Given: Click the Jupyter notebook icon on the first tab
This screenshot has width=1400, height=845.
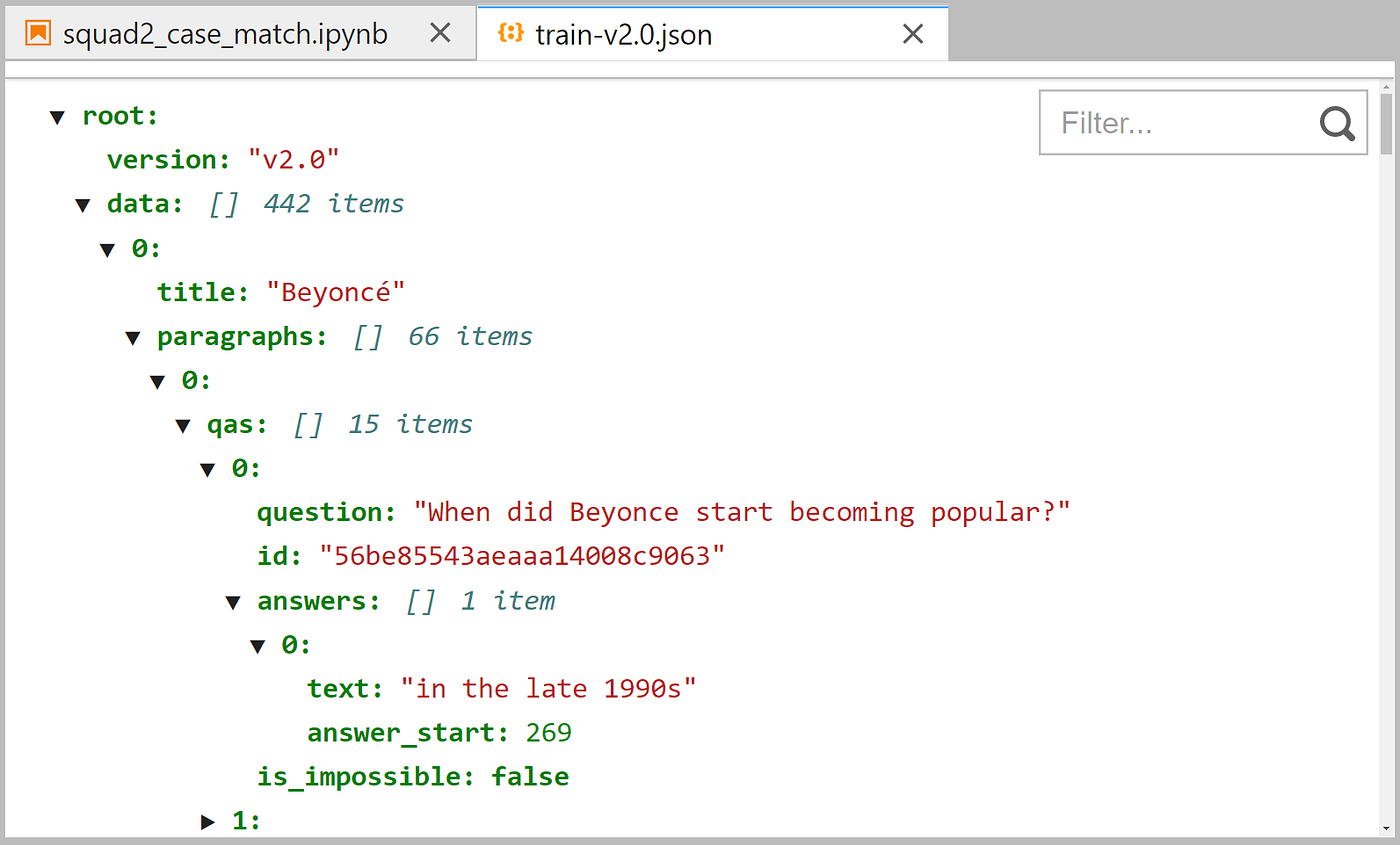Looking at the screenshot, I should coord(39,33).
